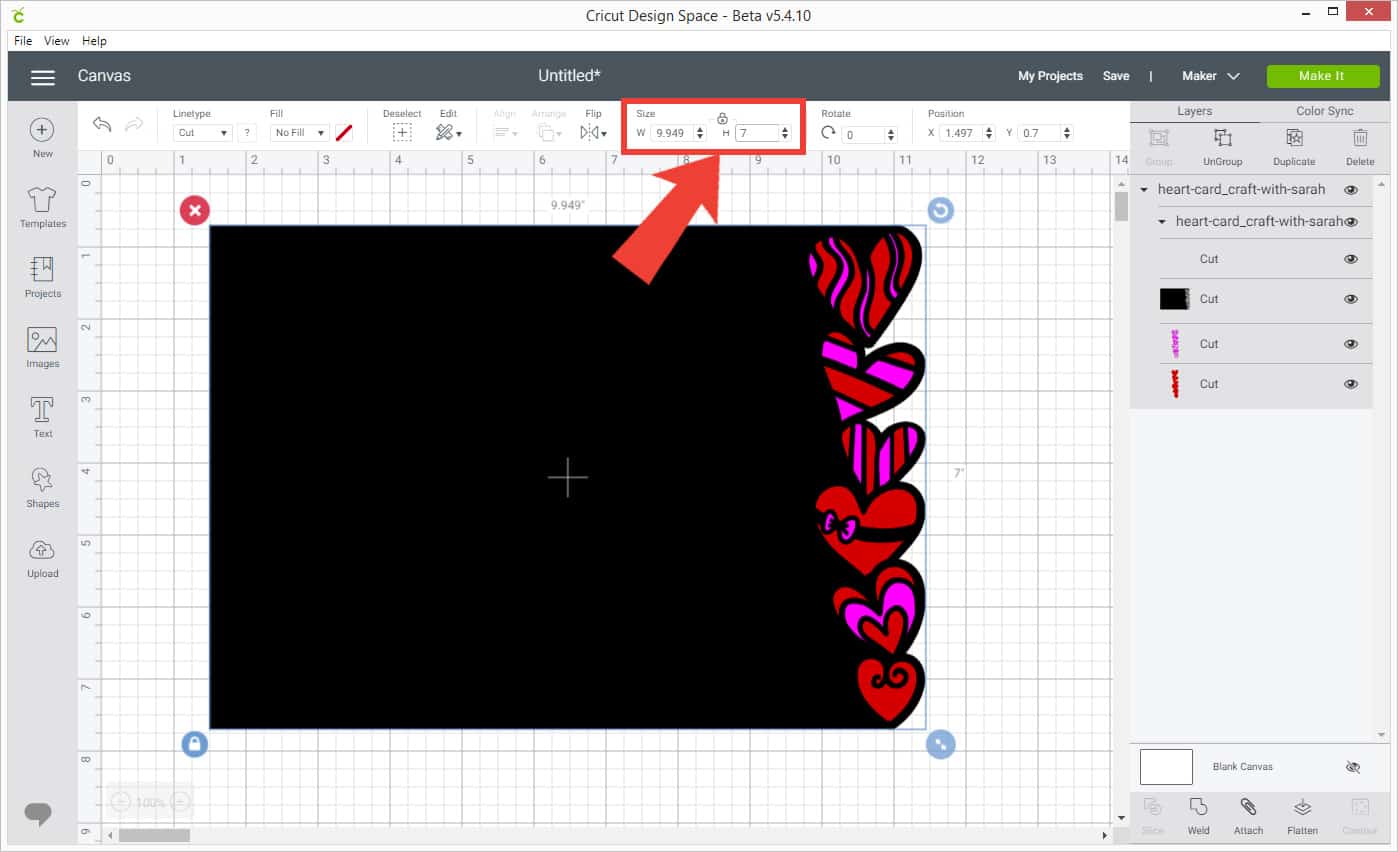
Task: Open the File menu
Action: pyautogui.click(x=23, y=41)
